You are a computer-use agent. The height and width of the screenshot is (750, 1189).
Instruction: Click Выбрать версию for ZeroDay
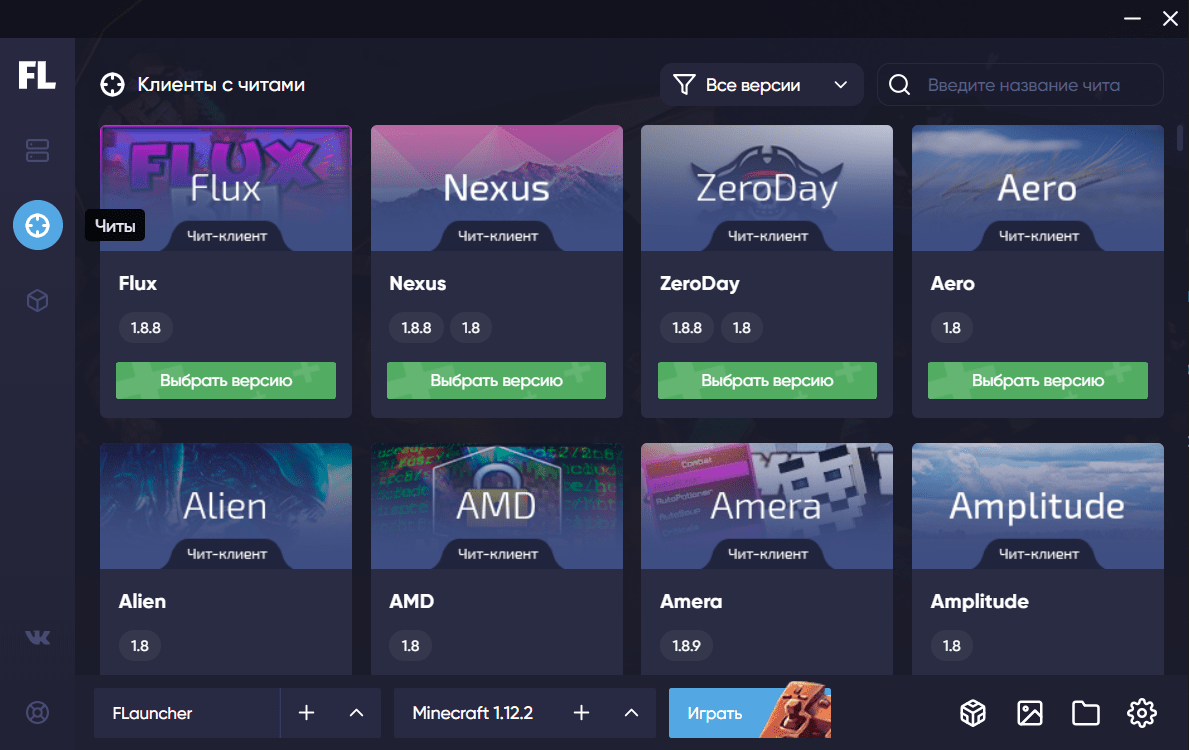(767, 381)
